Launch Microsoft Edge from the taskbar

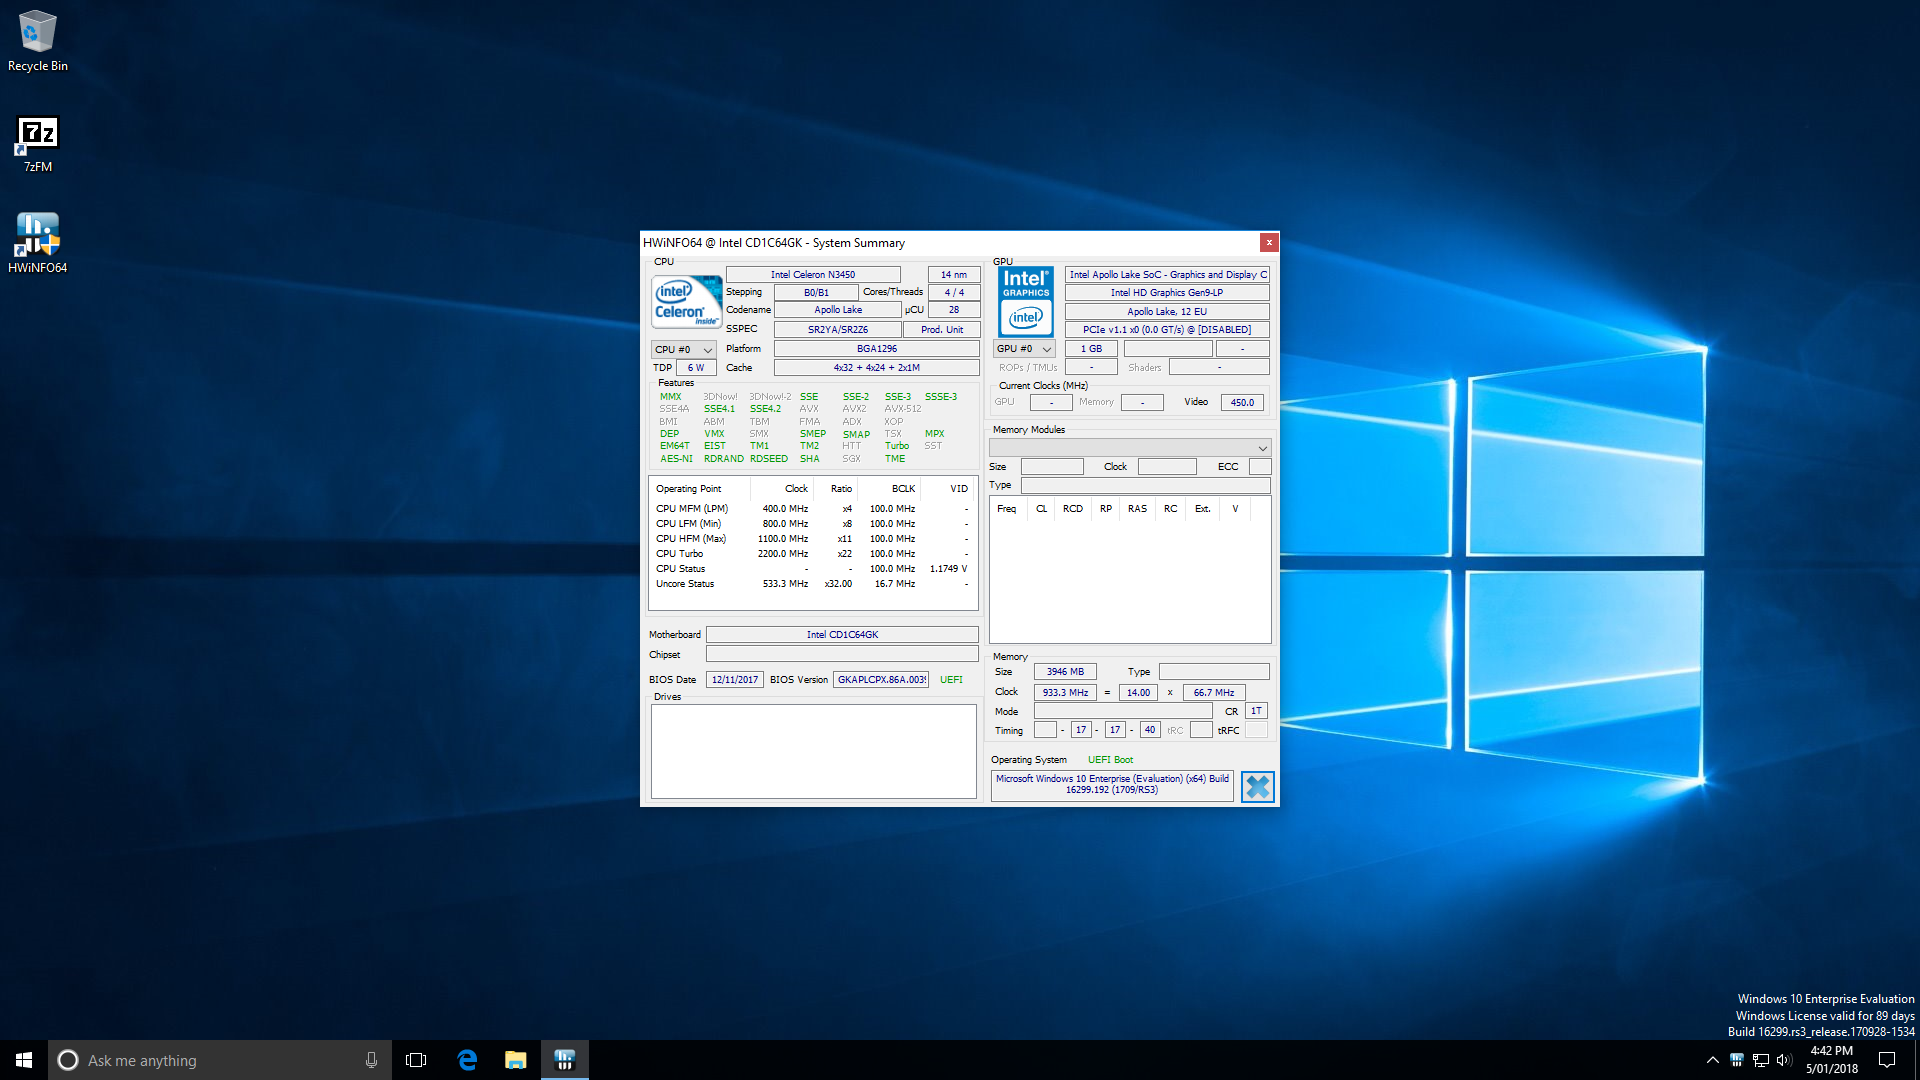pyautogui.click(x=467, y=1060)
